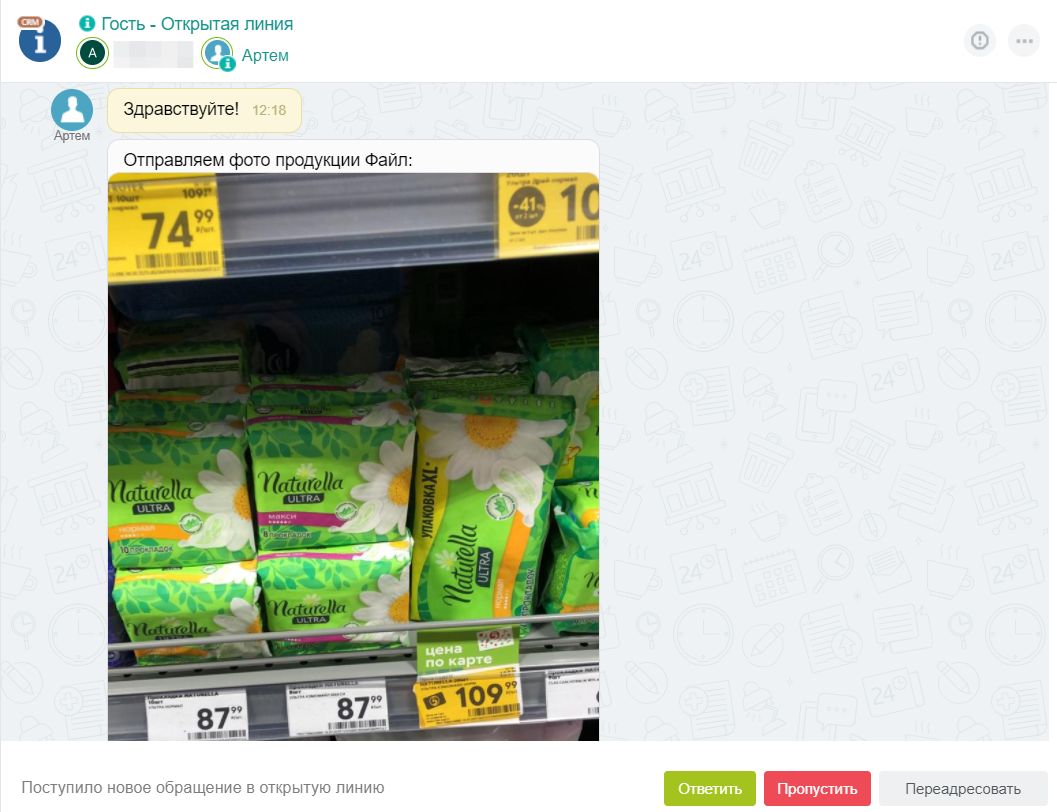Click the blurred guest name in the header
Screen dimensions: 1057x812
(x=153, y=54)
